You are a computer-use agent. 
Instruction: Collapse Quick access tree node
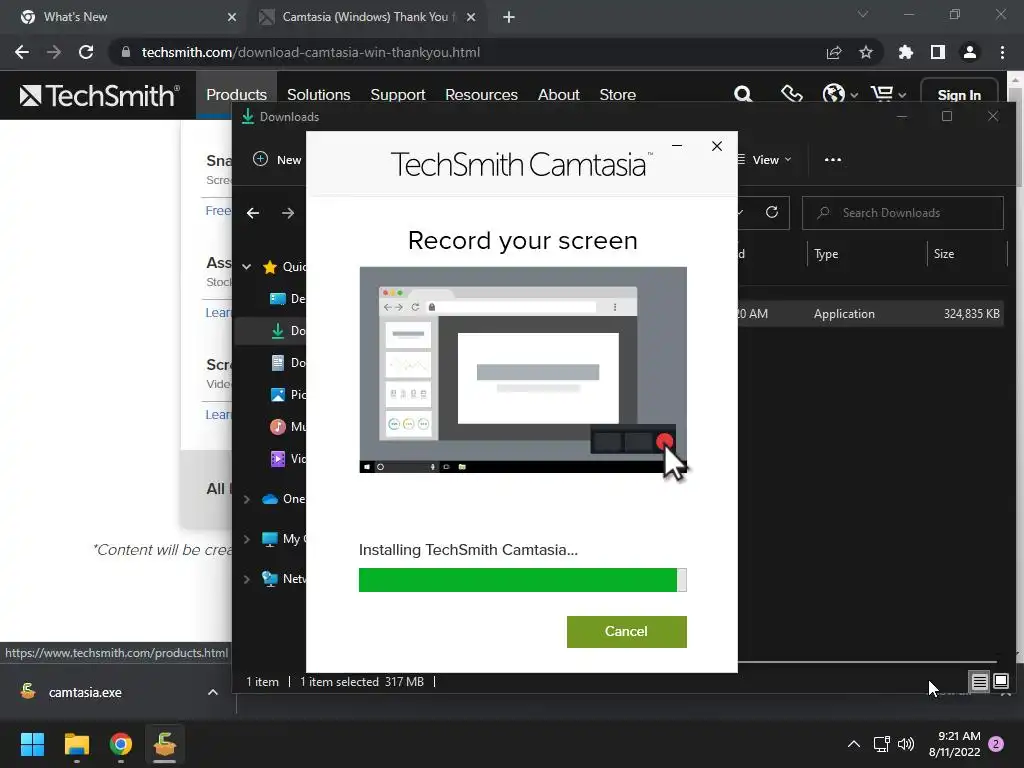tap(247, 266)
